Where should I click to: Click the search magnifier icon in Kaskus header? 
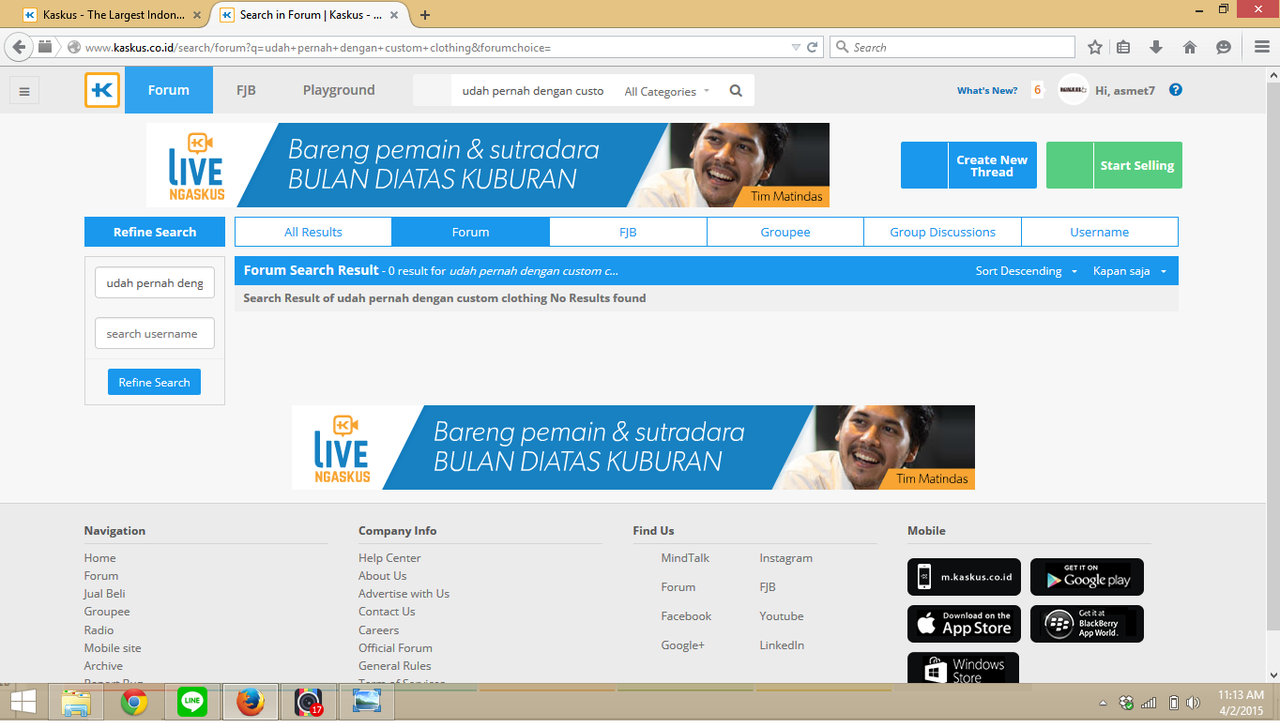(x=736, y=91)
